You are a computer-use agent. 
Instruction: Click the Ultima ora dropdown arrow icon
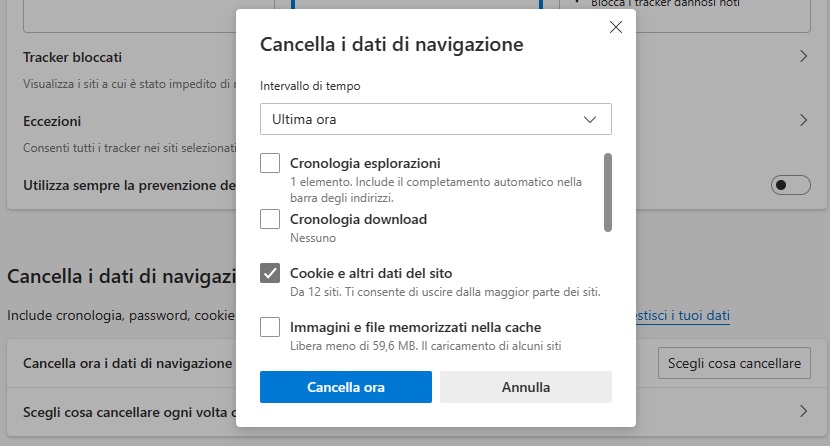tap(590, 119)
